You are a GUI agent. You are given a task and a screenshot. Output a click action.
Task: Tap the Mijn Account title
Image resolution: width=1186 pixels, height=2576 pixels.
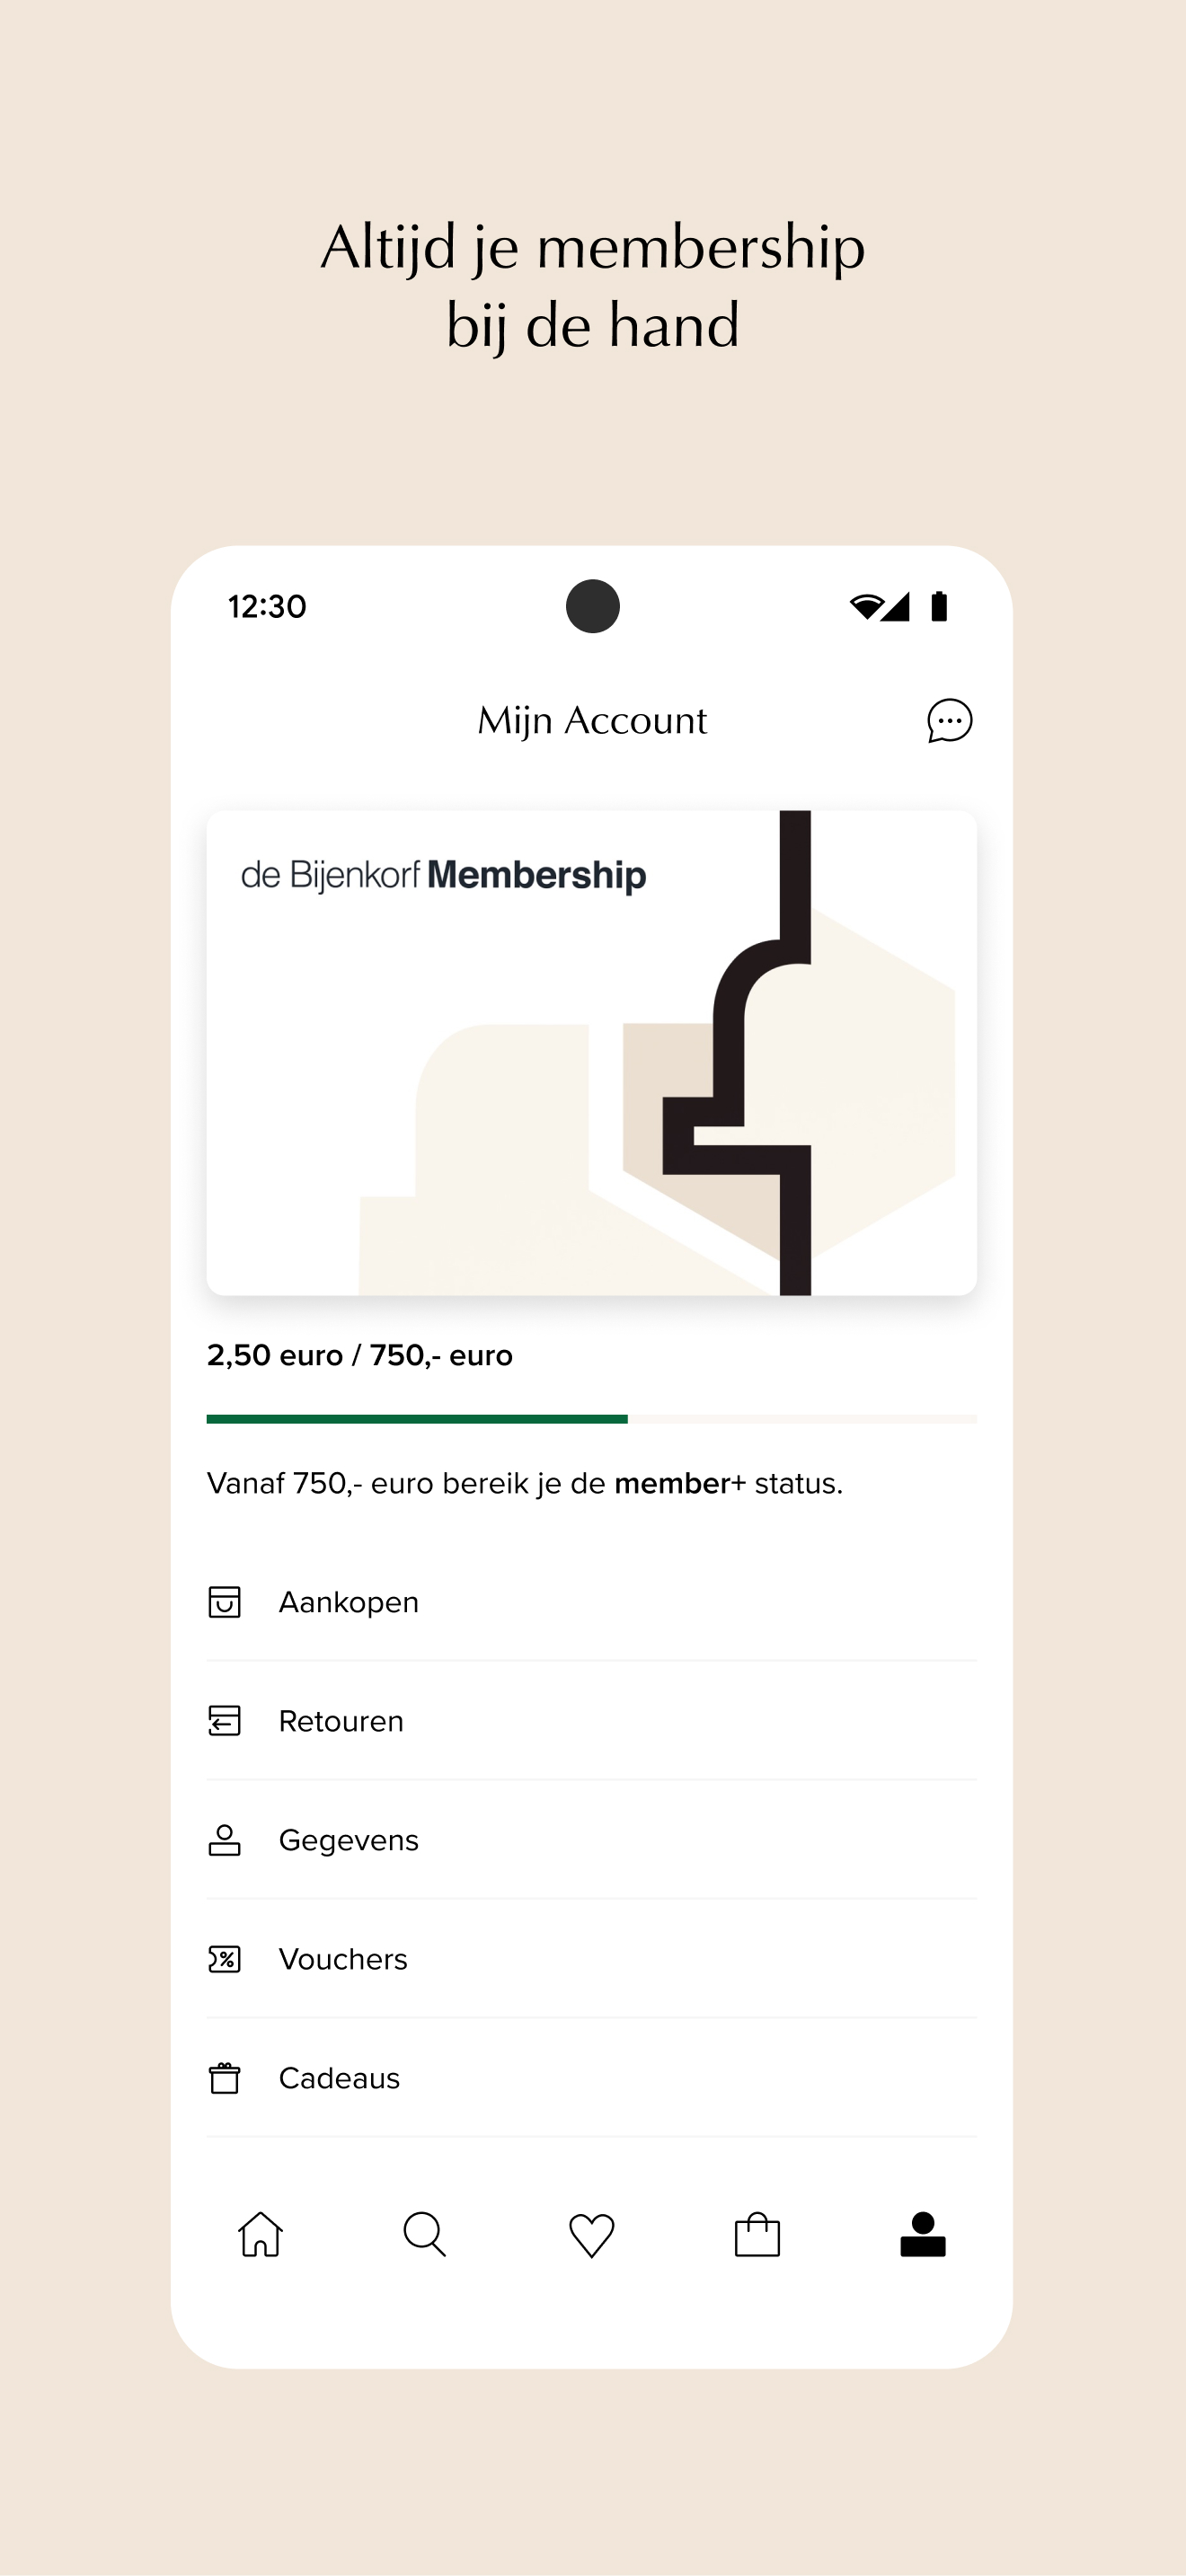(592, 721)
